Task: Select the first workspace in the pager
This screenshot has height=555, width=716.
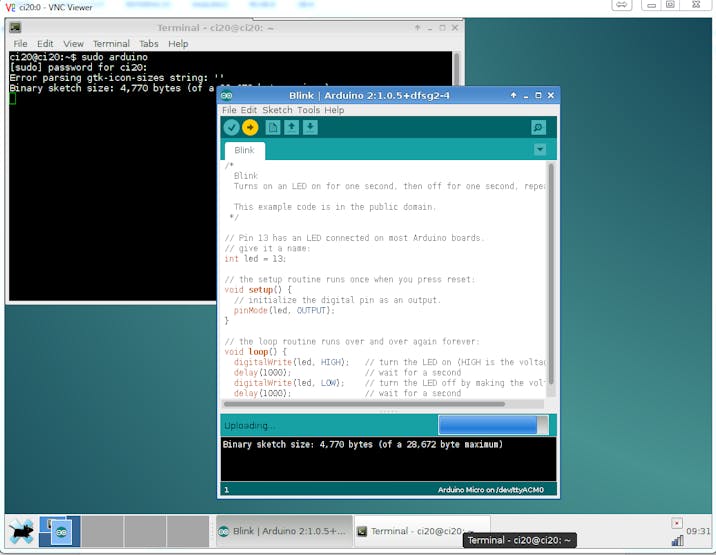Action: [60, 532]
